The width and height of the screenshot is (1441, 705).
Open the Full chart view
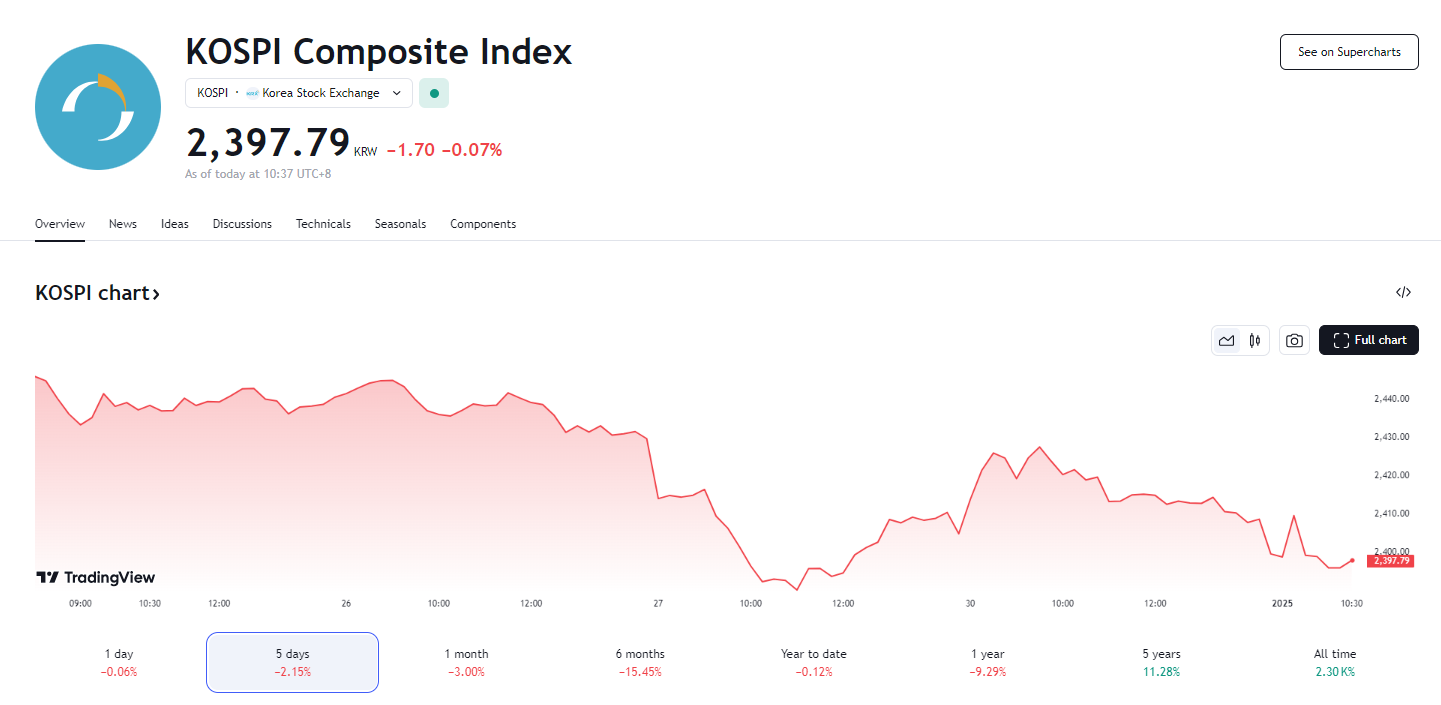pos(1368,341)
